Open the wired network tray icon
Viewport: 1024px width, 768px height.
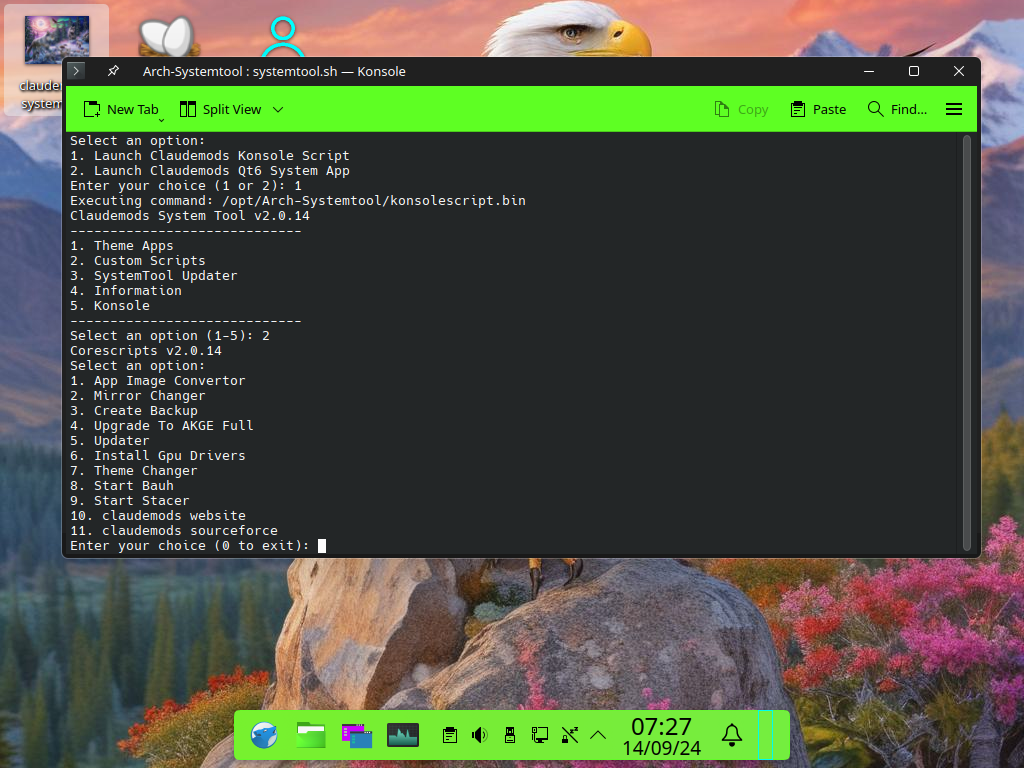(x=539, y=735)
